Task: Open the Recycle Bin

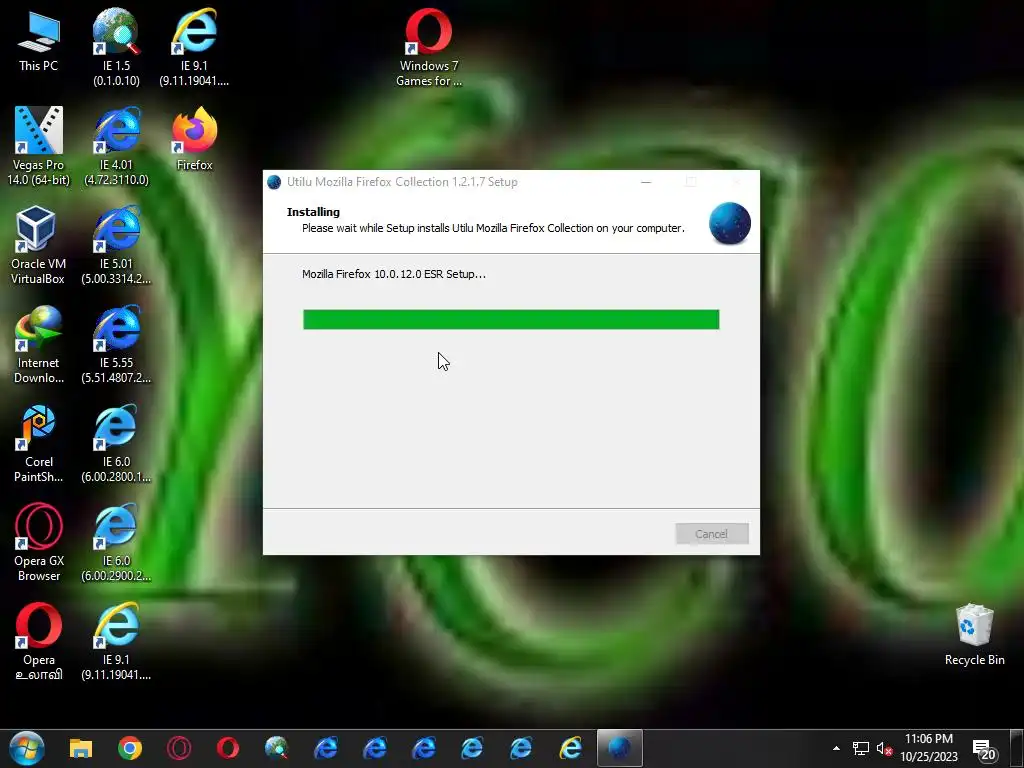Action: click(x=974, y=635)
